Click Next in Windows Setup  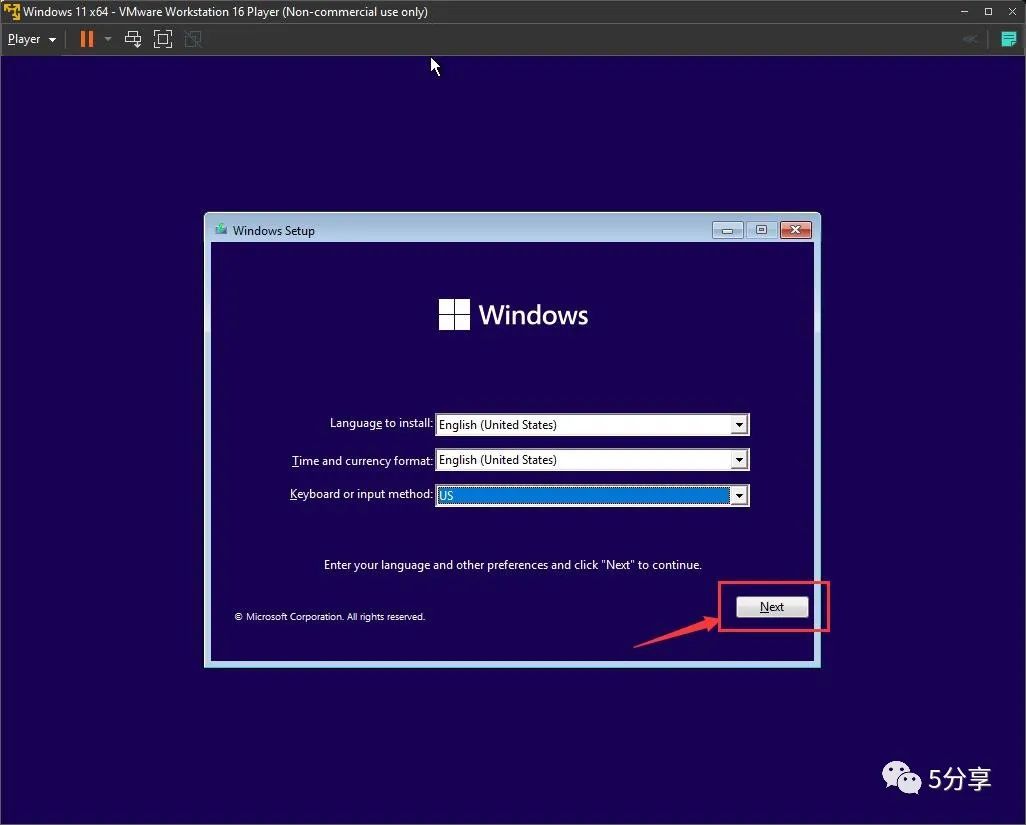pos(772,606)
